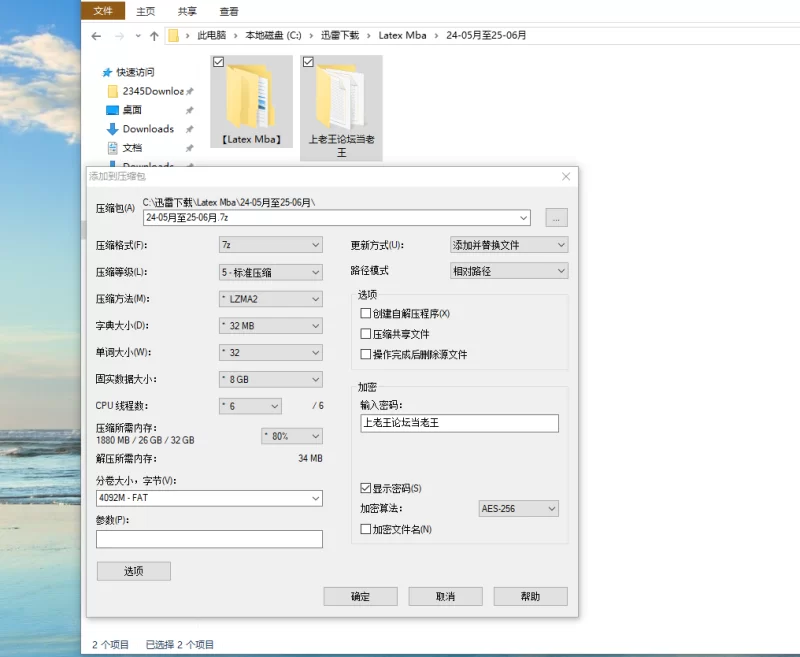Open the memory usage 80% dropdown
800x657 pixels.
pos(292,436)
